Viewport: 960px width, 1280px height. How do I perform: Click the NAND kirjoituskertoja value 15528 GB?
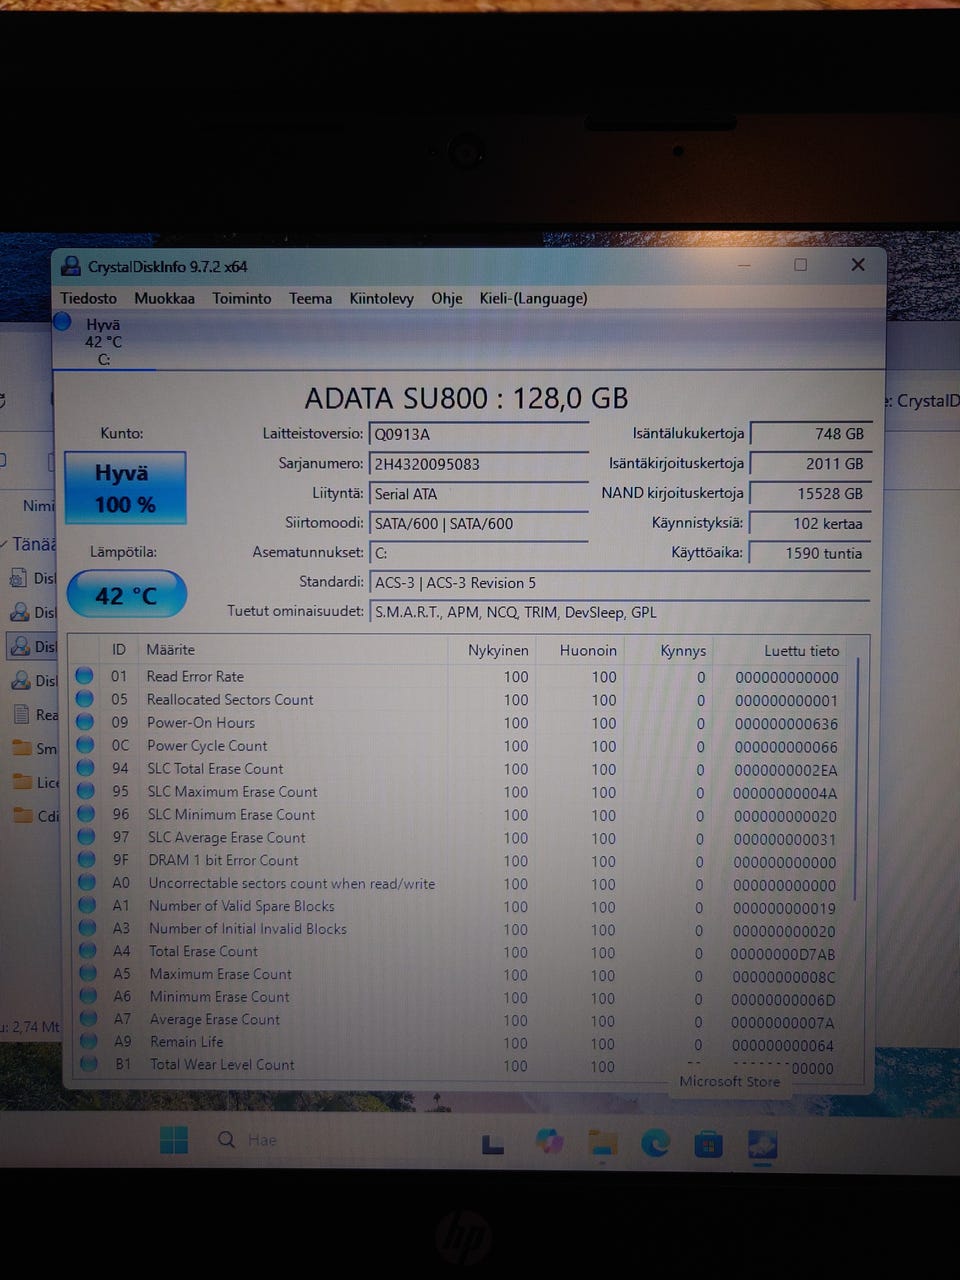[810, 494]
